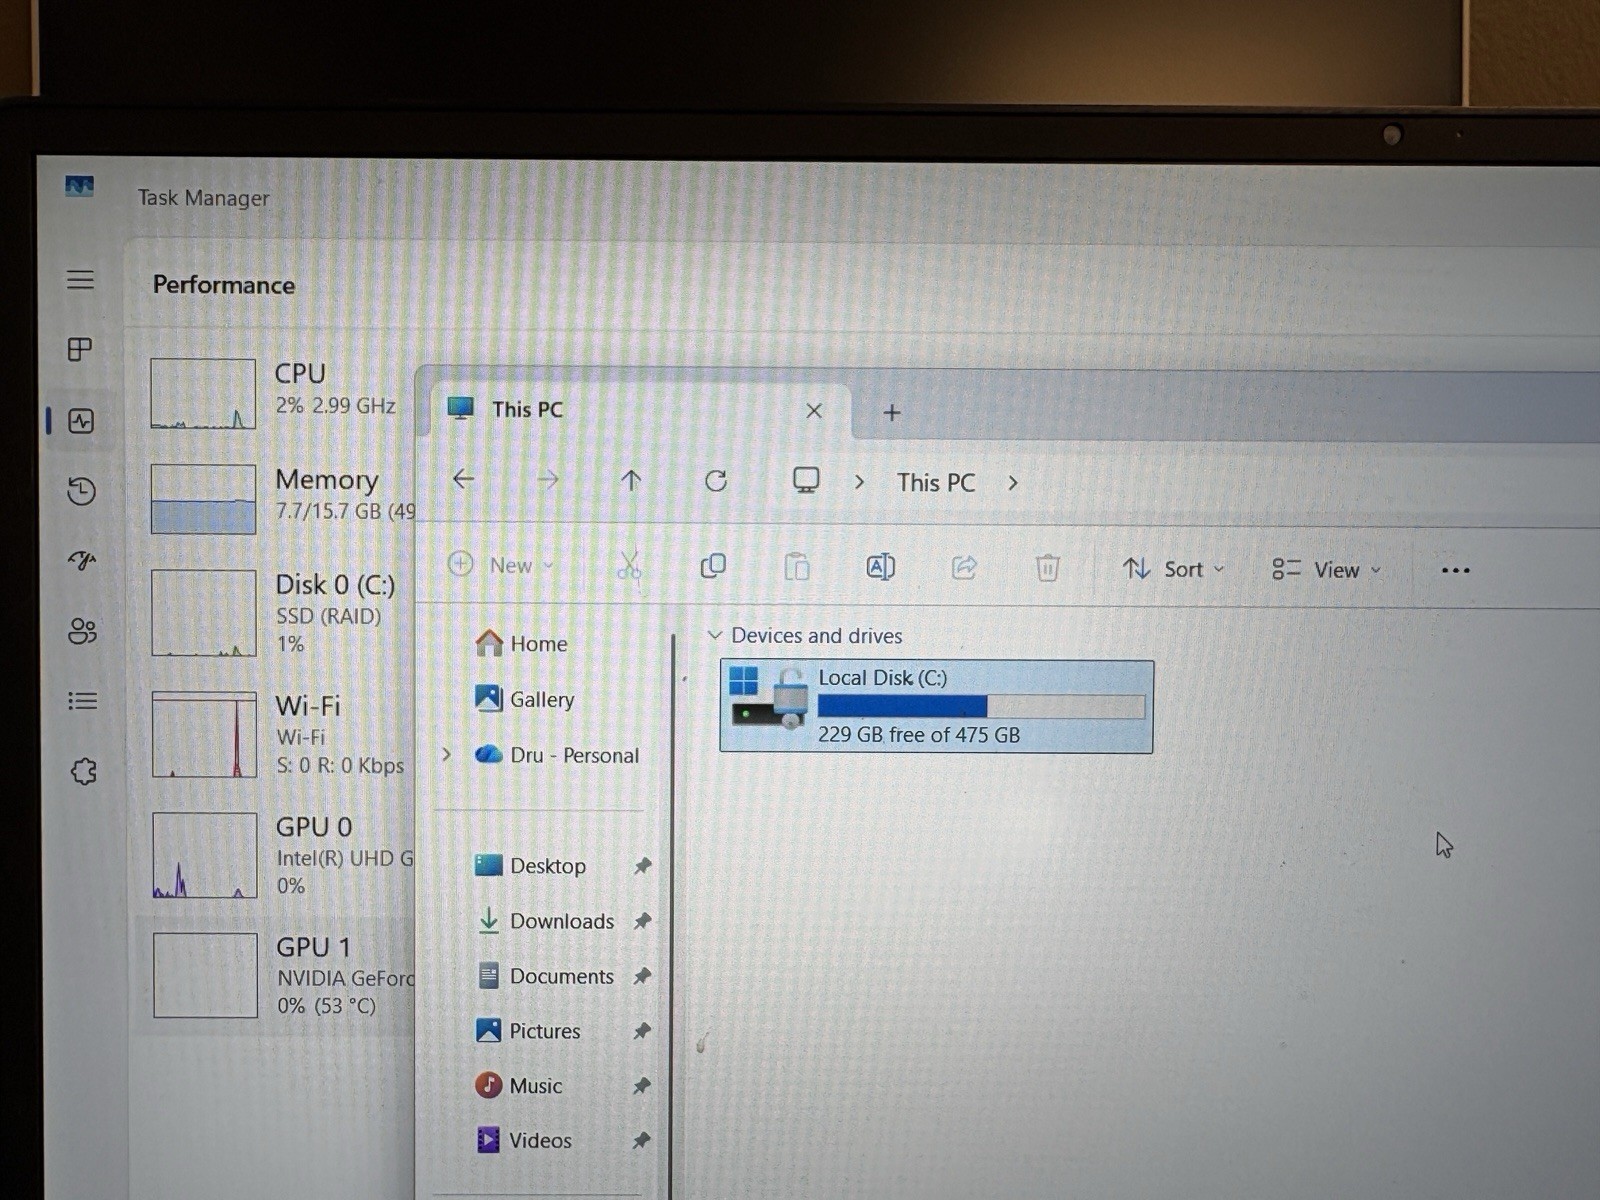This screenshot has width=1600, height=1200.
Task: Select the This PC tab
Action: point(640,410)
